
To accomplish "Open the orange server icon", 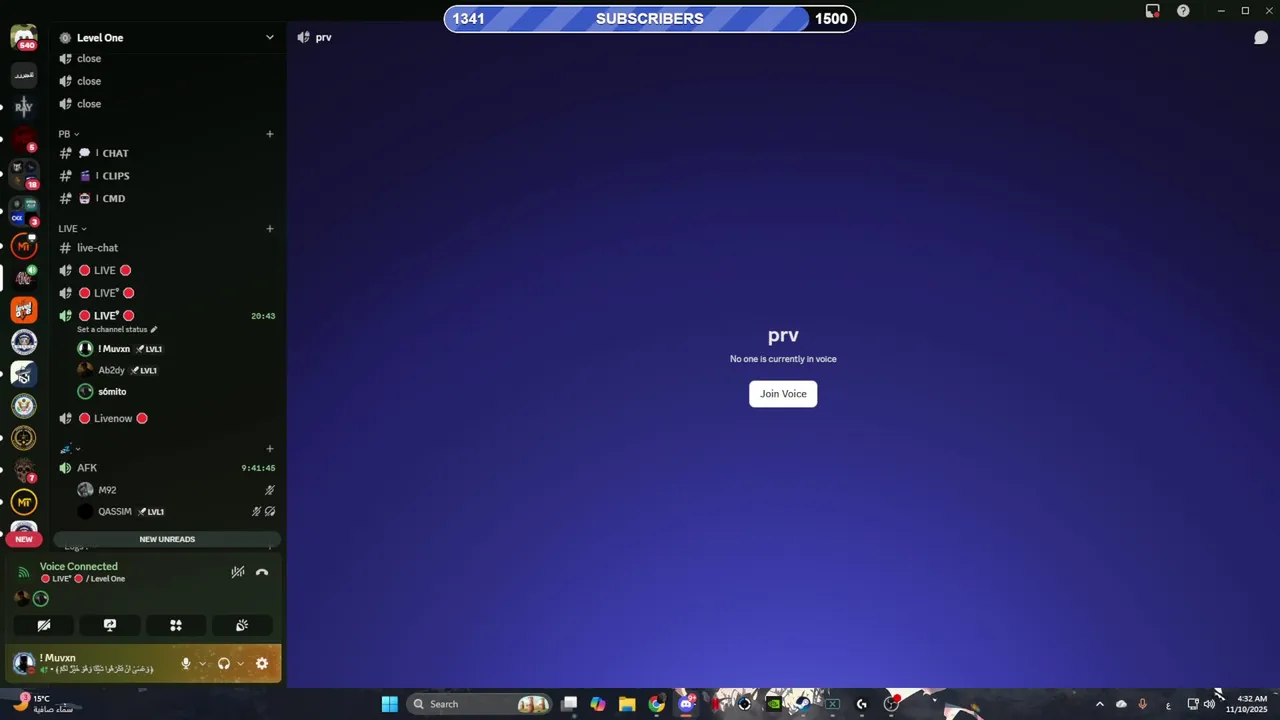I will coord(24,310).
